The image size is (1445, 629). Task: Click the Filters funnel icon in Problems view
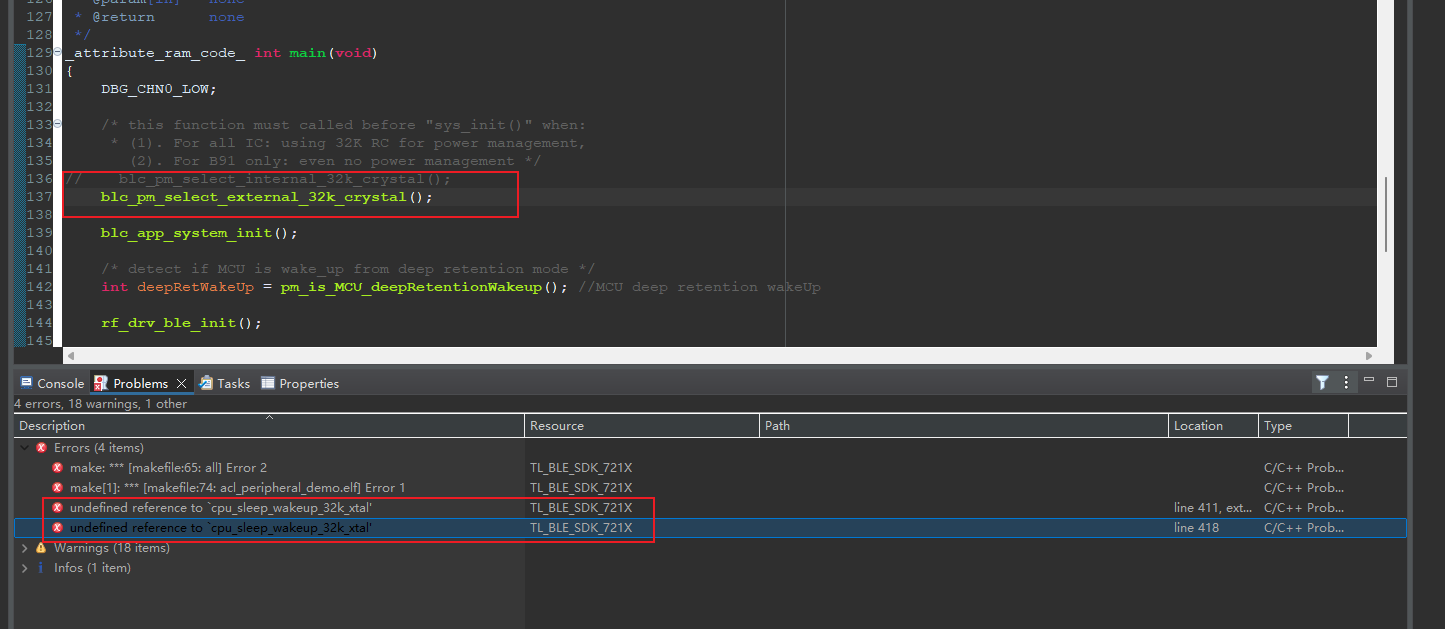pyautogui.click(x=1322, y=382)
